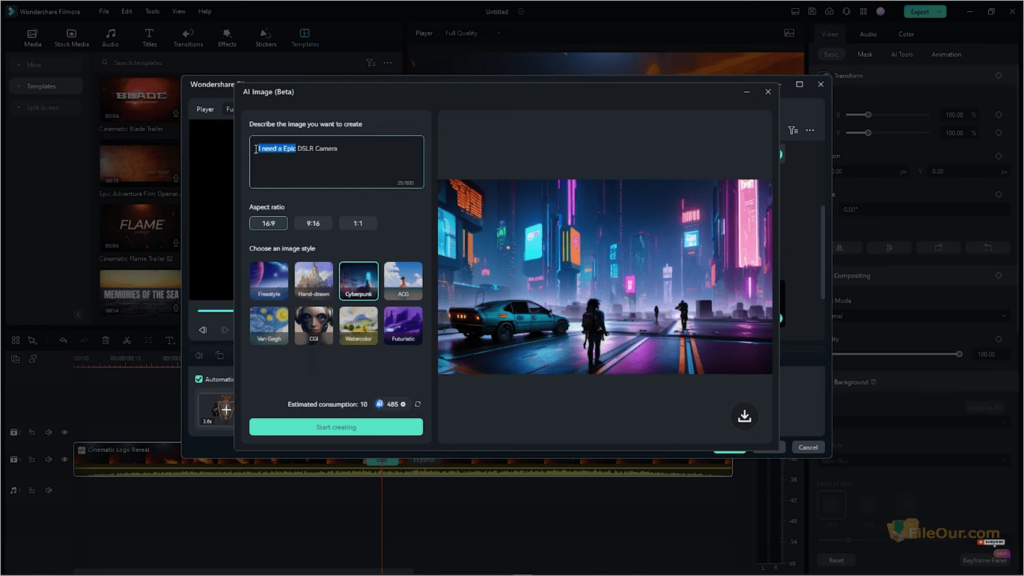This screenshot has height=576, width=1024.
Task: Enable the Automatic checkbox in the AI Image dialog
Action: pos(198,380)
